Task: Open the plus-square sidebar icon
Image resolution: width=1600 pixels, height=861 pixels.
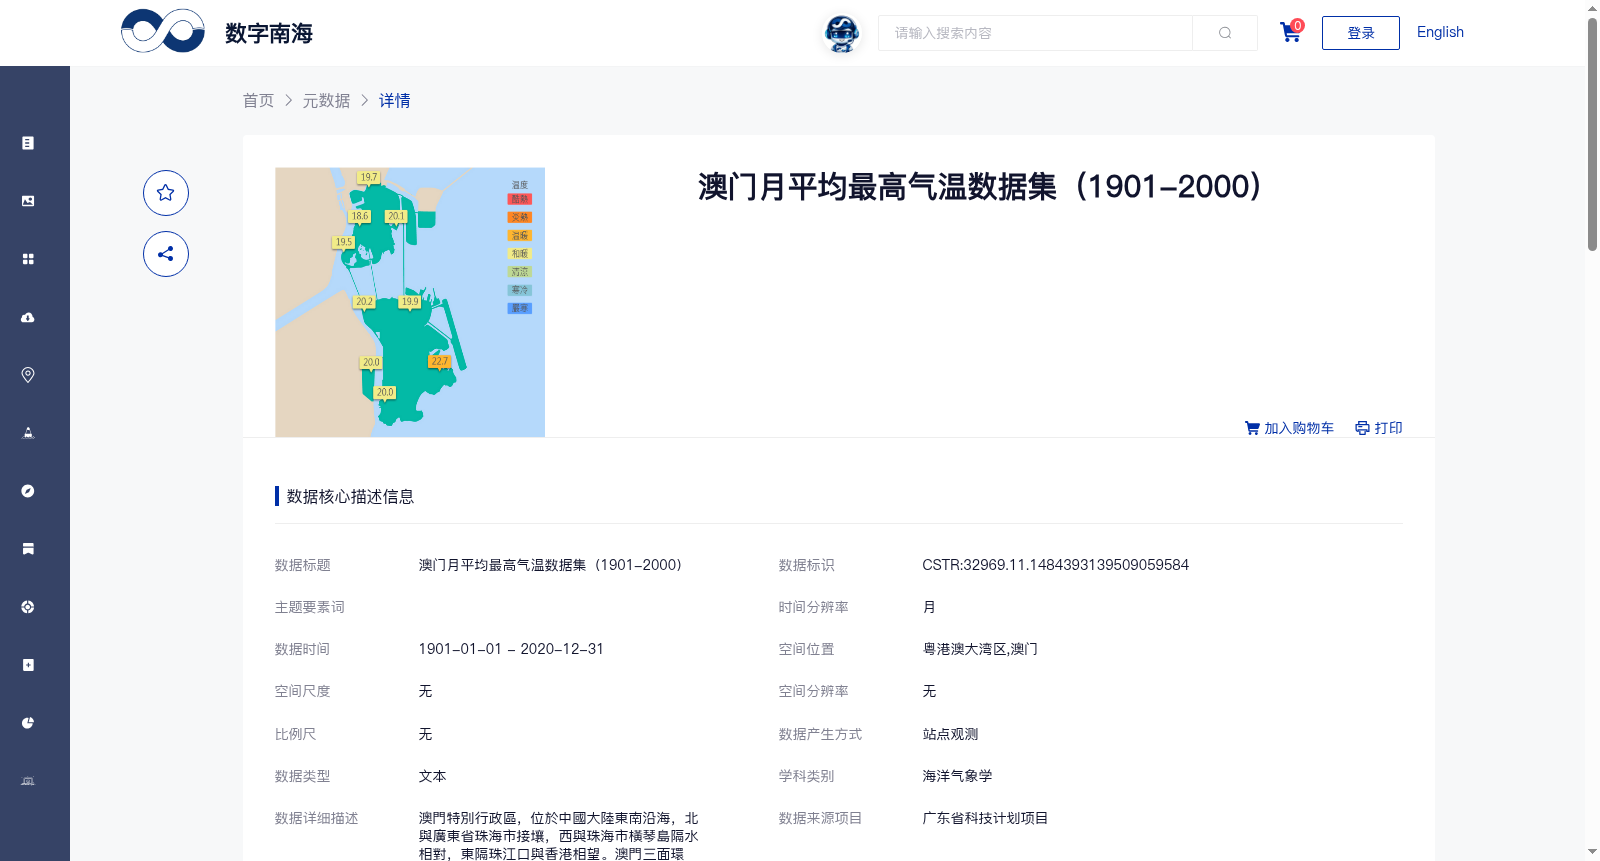Action: coord(28,665)
